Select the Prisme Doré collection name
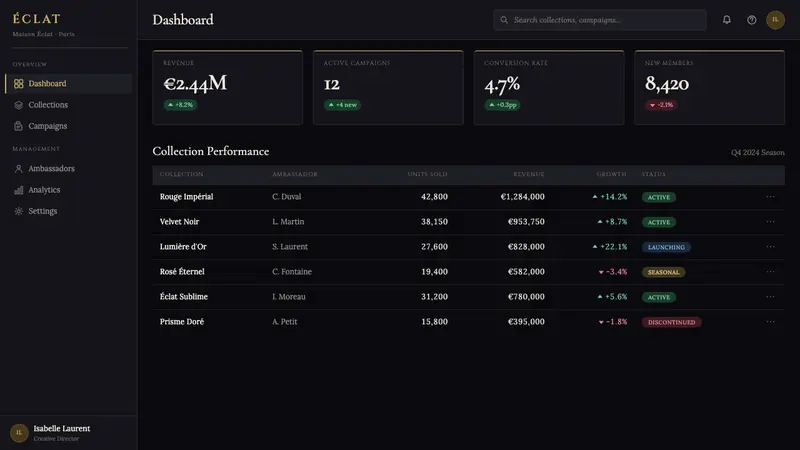The height and width of the screenshot is (450, 800). (182, 321)
